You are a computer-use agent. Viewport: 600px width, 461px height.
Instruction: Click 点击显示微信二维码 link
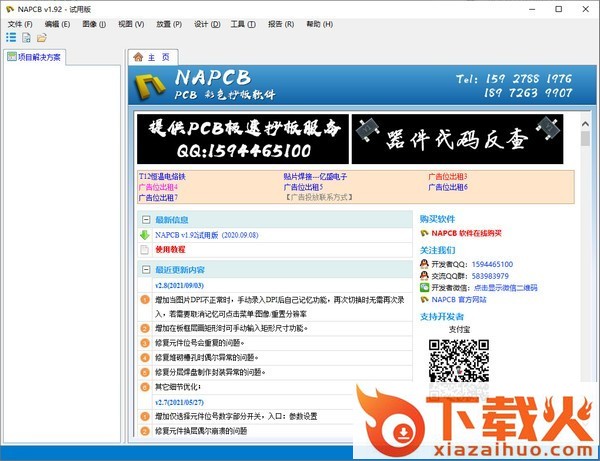(505, 288)
